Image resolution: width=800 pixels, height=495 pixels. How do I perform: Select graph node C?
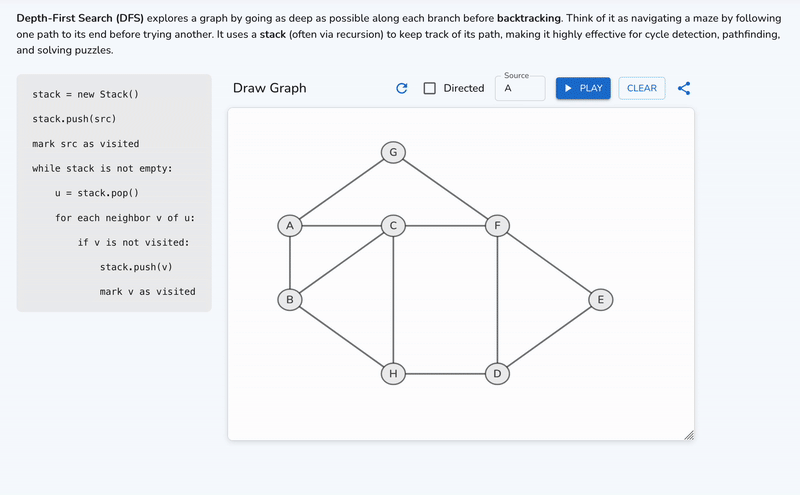[x=393, y=226]
